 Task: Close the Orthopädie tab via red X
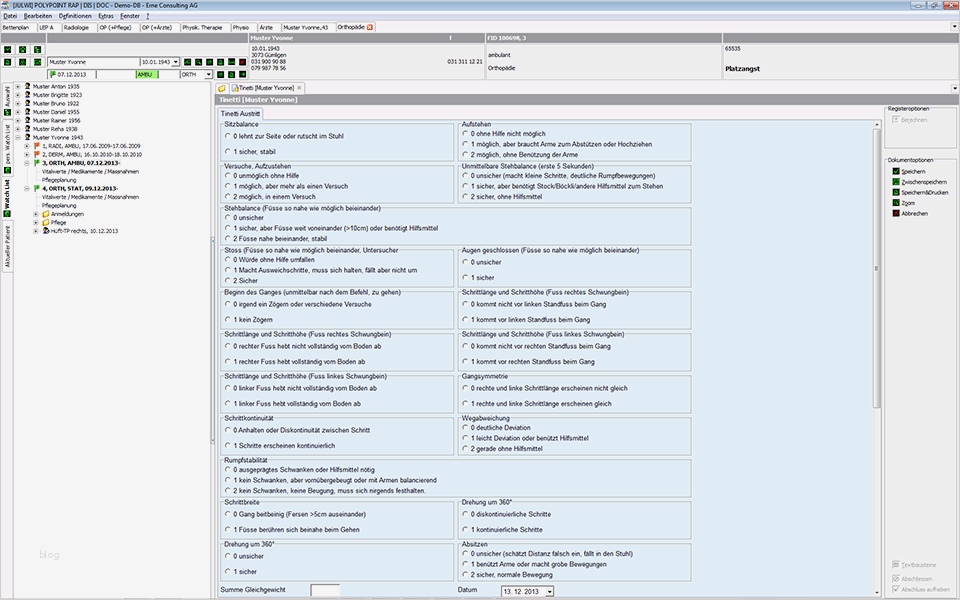click(370, 27)
